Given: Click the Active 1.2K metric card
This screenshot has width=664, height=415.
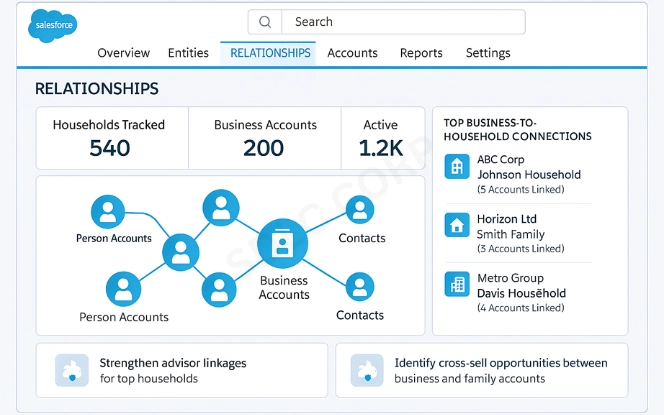Looking at the screenshot, I should (x=382, y=138).
